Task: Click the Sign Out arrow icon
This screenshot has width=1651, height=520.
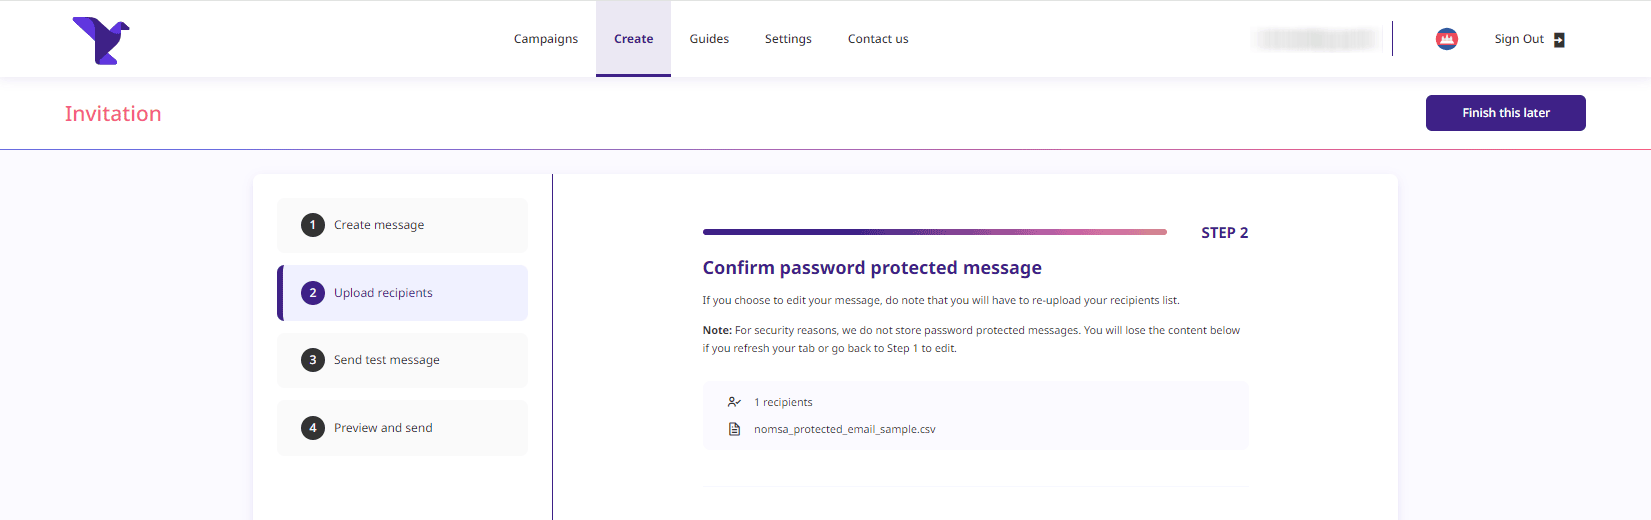Action: (1559, 40)
